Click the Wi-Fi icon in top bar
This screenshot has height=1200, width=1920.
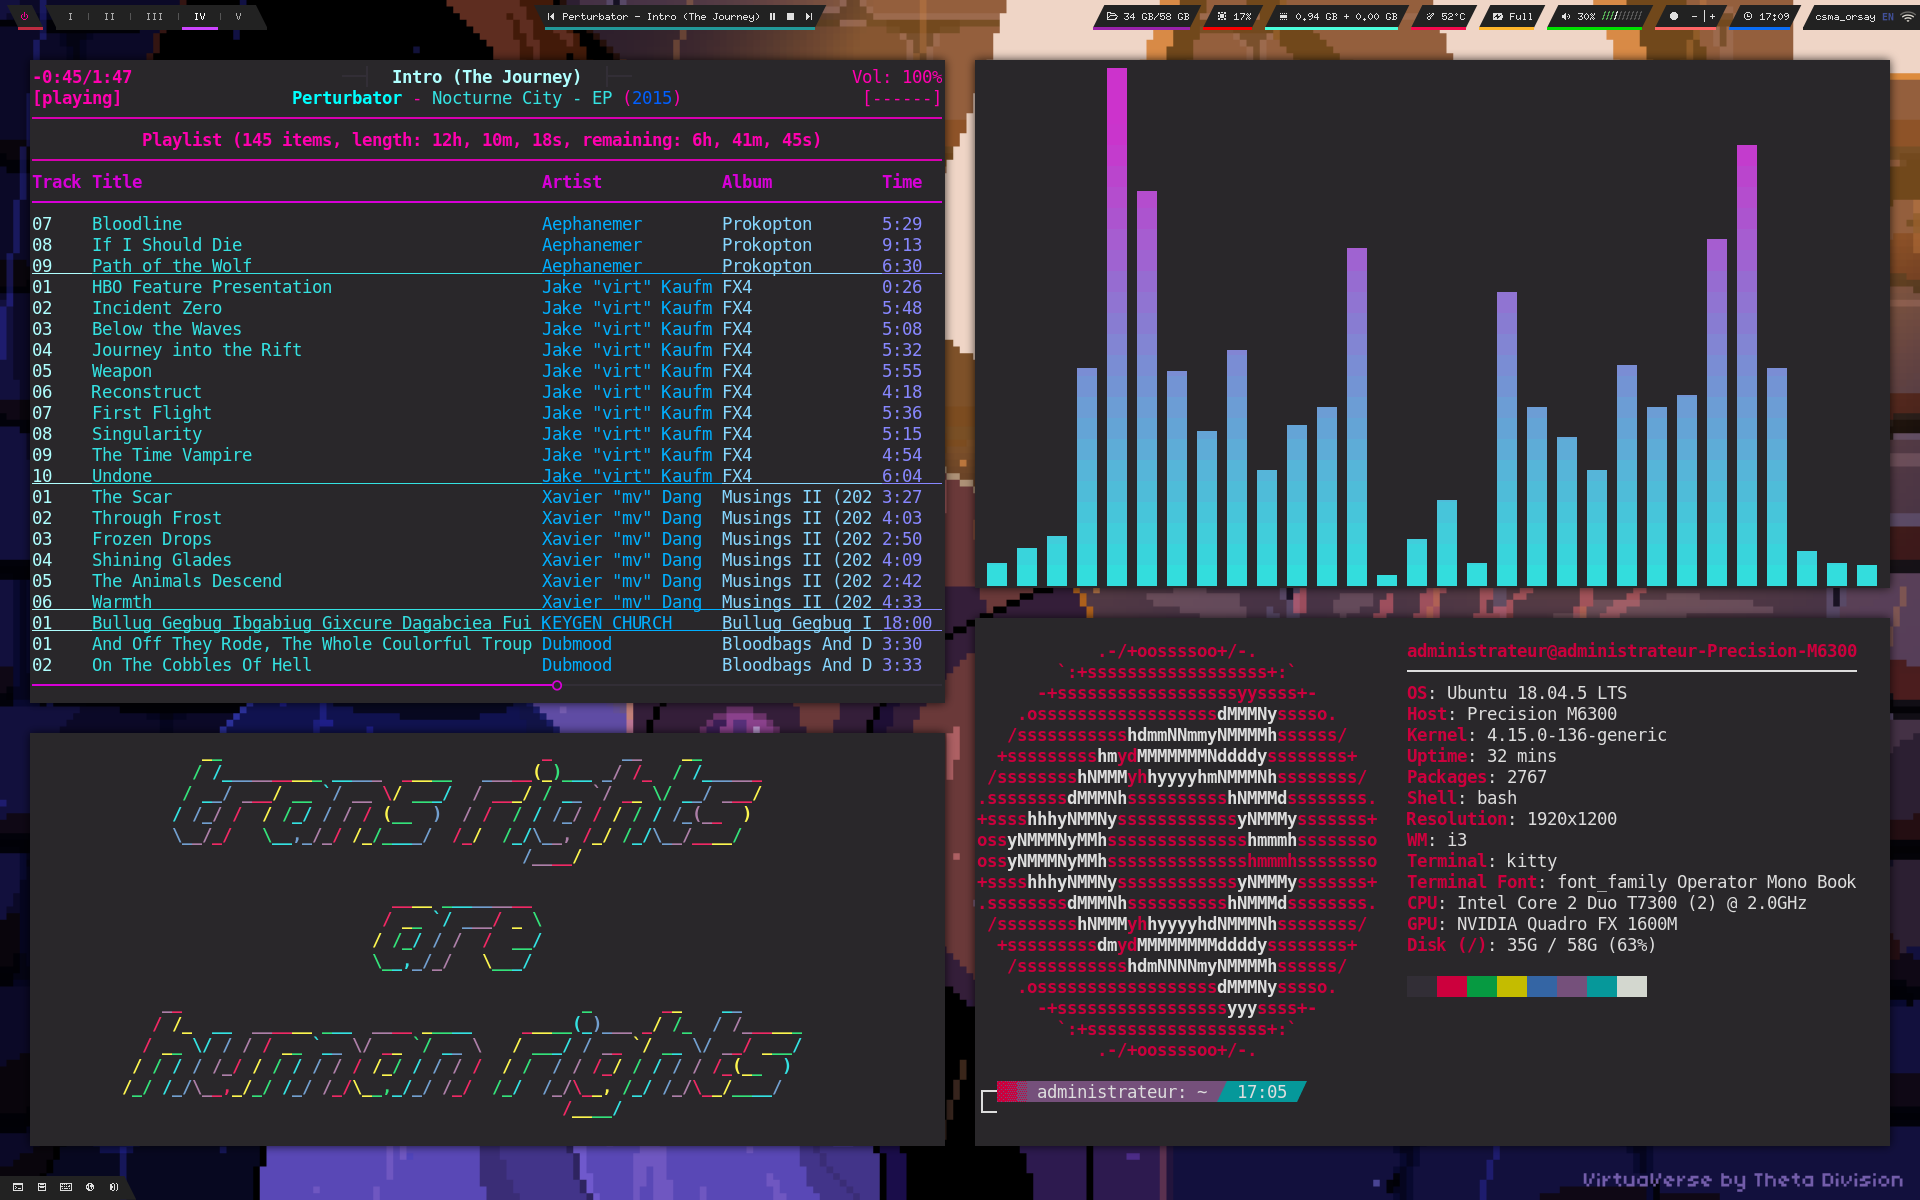1909,16
